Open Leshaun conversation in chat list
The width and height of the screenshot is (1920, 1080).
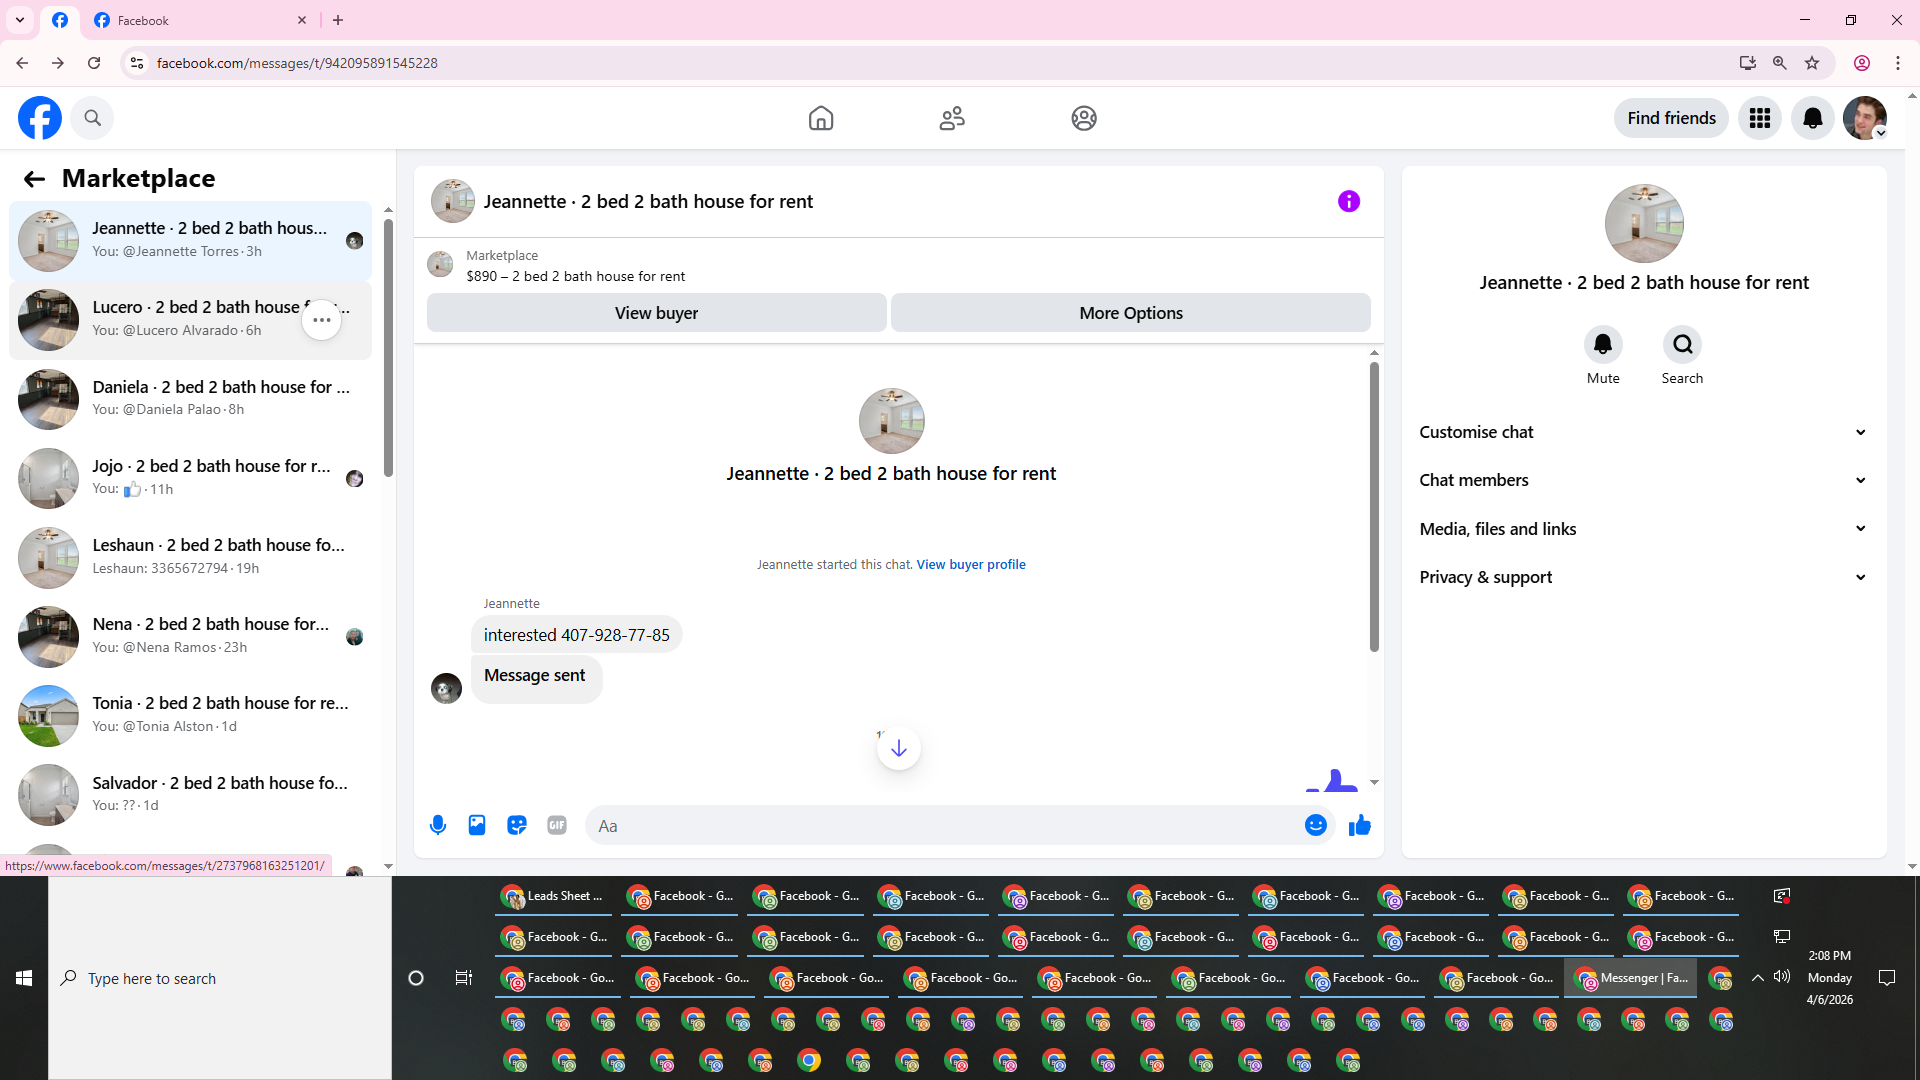click(x=190, y=557)
